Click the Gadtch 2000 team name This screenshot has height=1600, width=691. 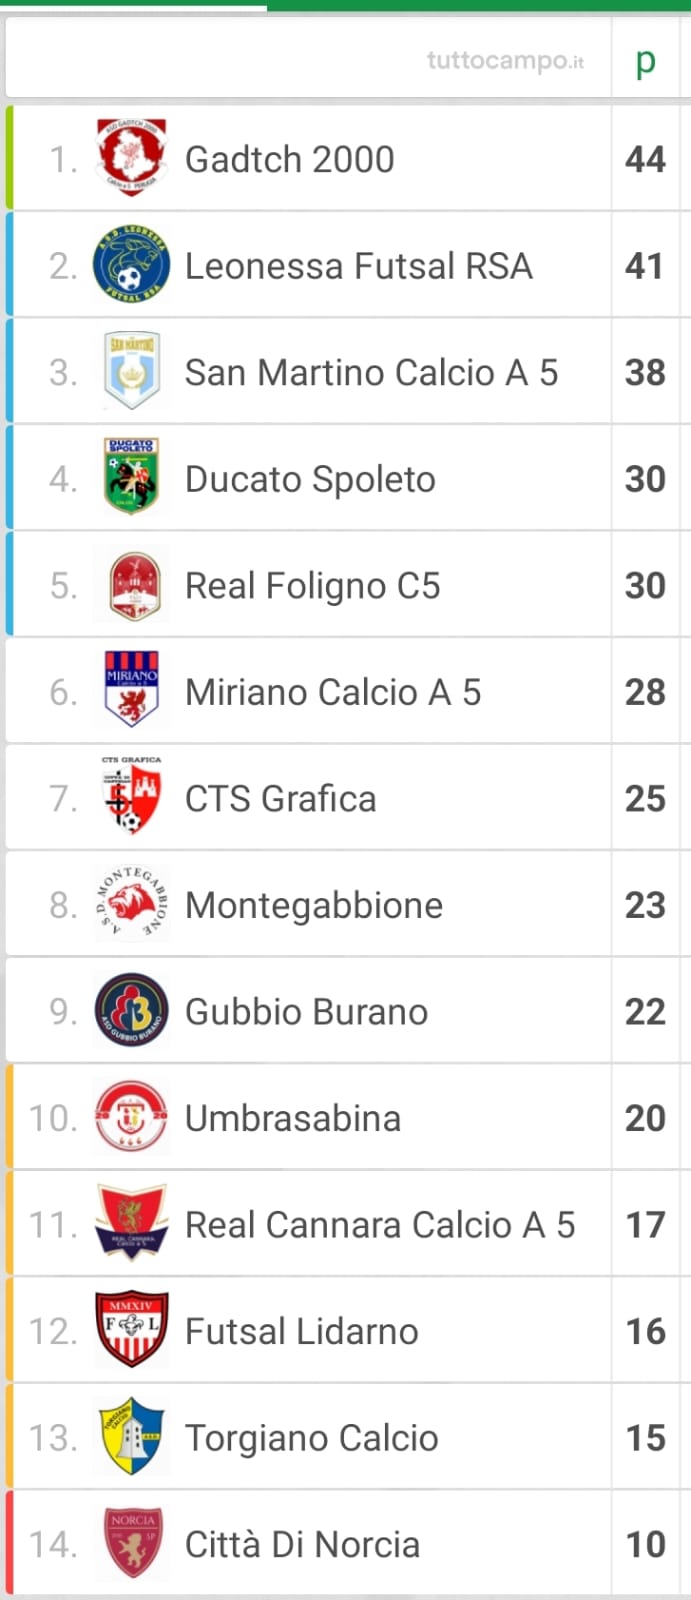(290, 159)
